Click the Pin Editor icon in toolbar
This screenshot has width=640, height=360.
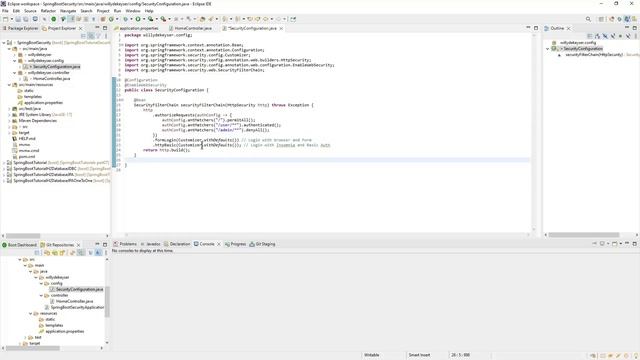[x=293, y=19]
